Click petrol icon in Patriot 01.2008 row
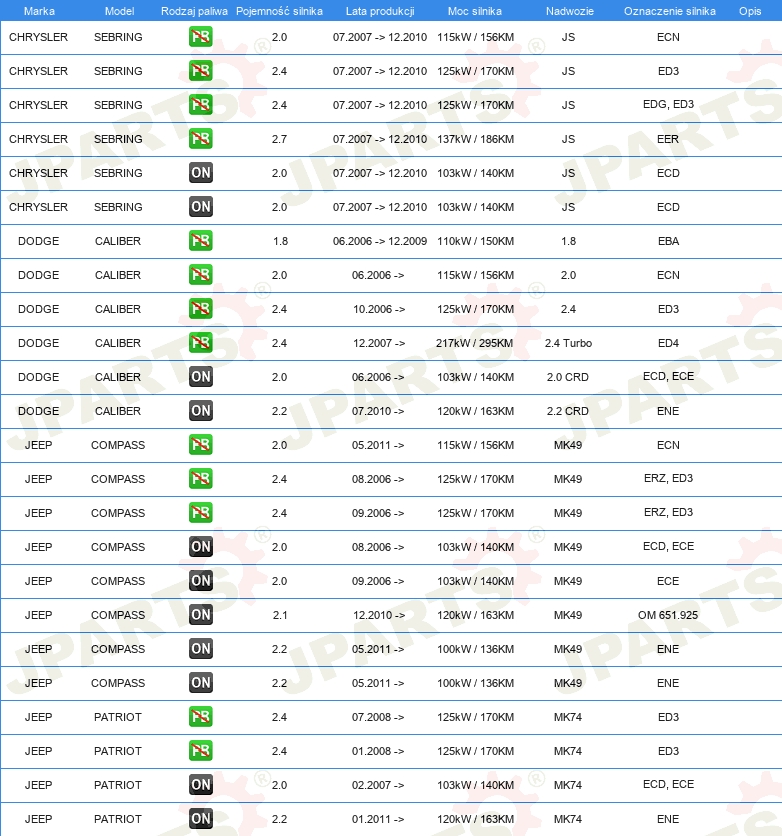The height and width of the screenshot is (836, 782). [x=200, y=750]
